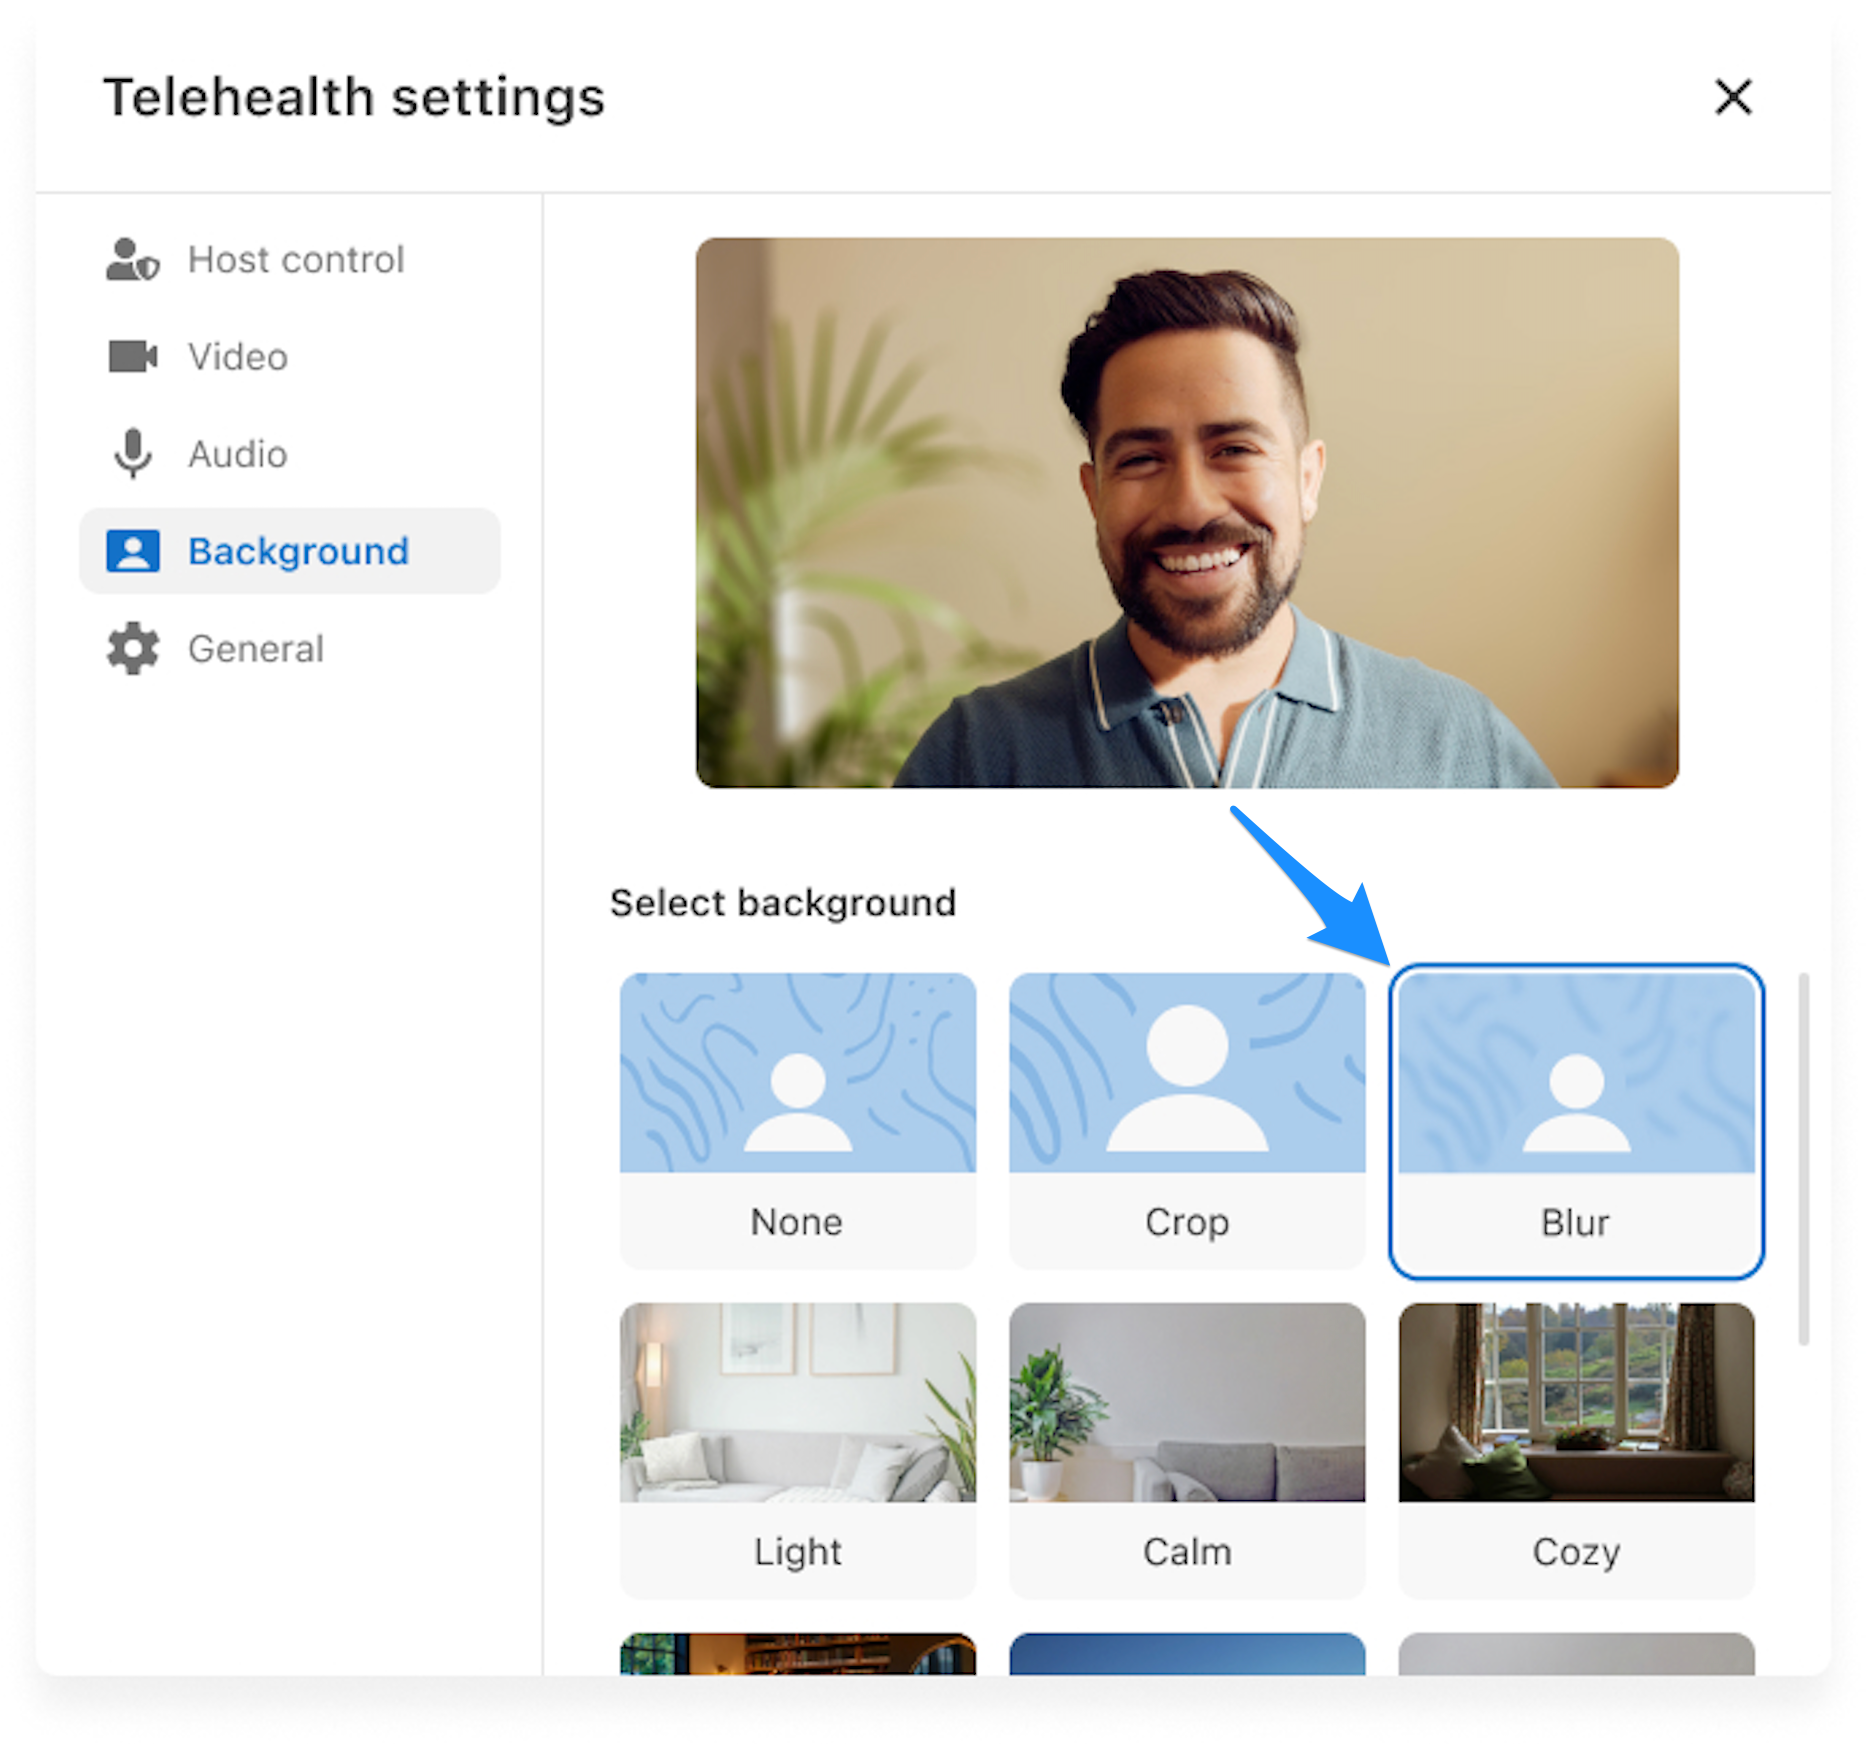Switch to the Audio settings section

point(236,453)
